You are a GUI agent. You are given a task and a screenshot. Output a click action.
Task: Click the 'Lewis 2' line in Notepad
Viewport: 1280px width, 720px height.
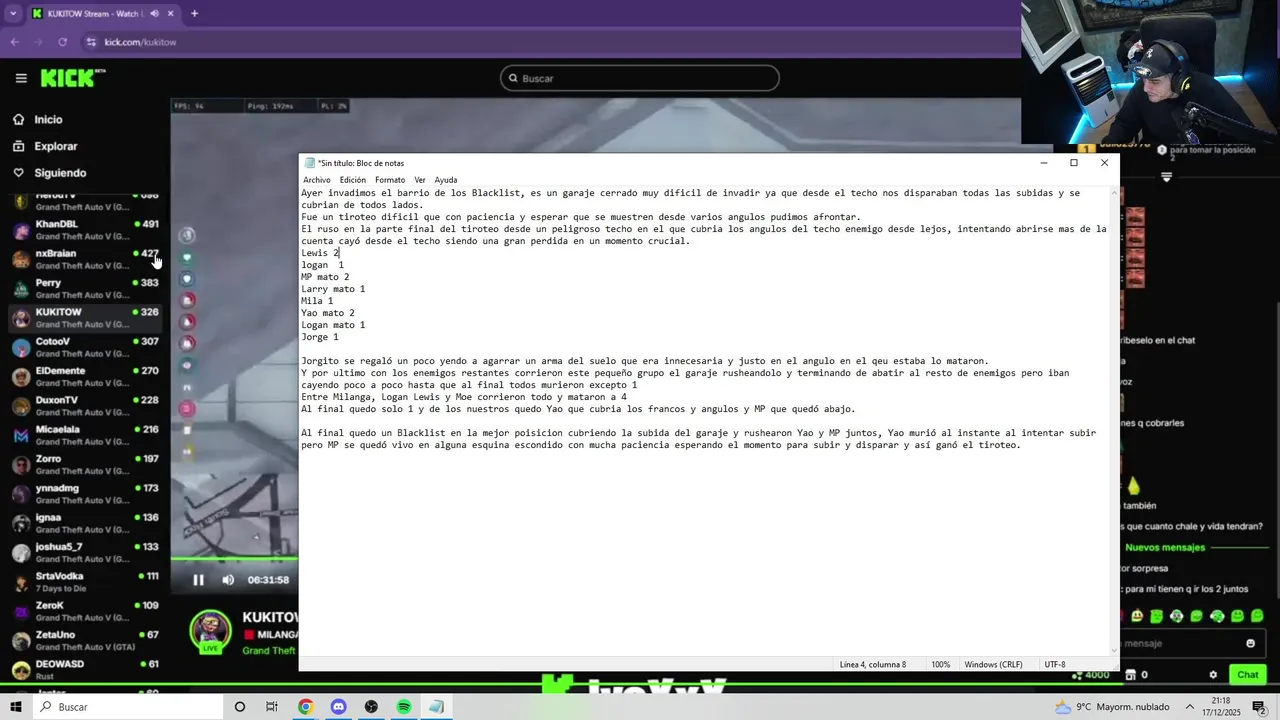point(320,253)
